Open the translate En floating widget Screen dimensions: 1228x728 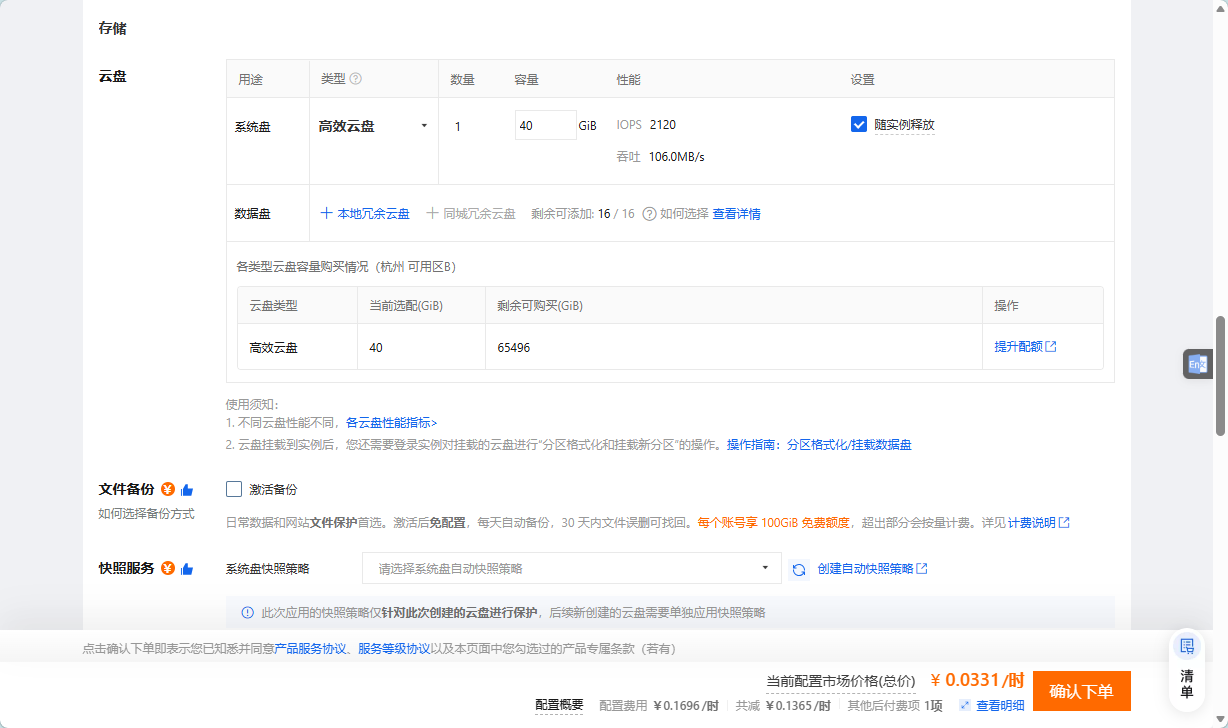pyautogui.click(x=1197, y=365)
